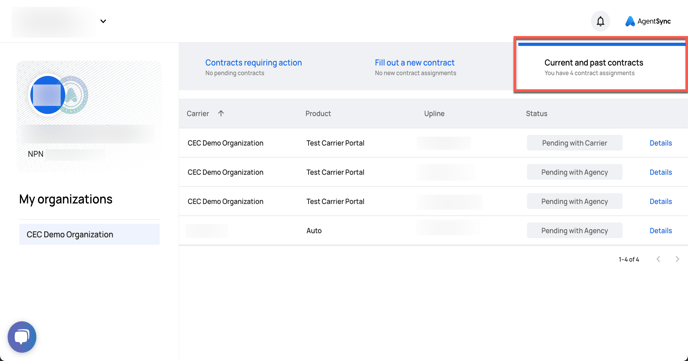Click the Upline column header
Screen dimensions: 688x361
click(x=434, y=114)
